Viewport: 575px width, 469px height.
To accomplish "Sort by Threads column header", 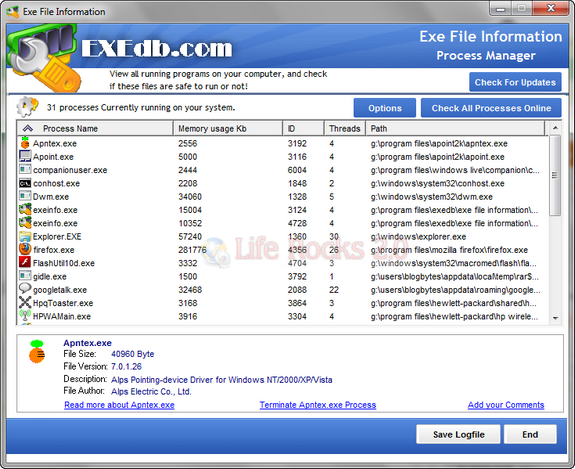I will tap(345, 128).
